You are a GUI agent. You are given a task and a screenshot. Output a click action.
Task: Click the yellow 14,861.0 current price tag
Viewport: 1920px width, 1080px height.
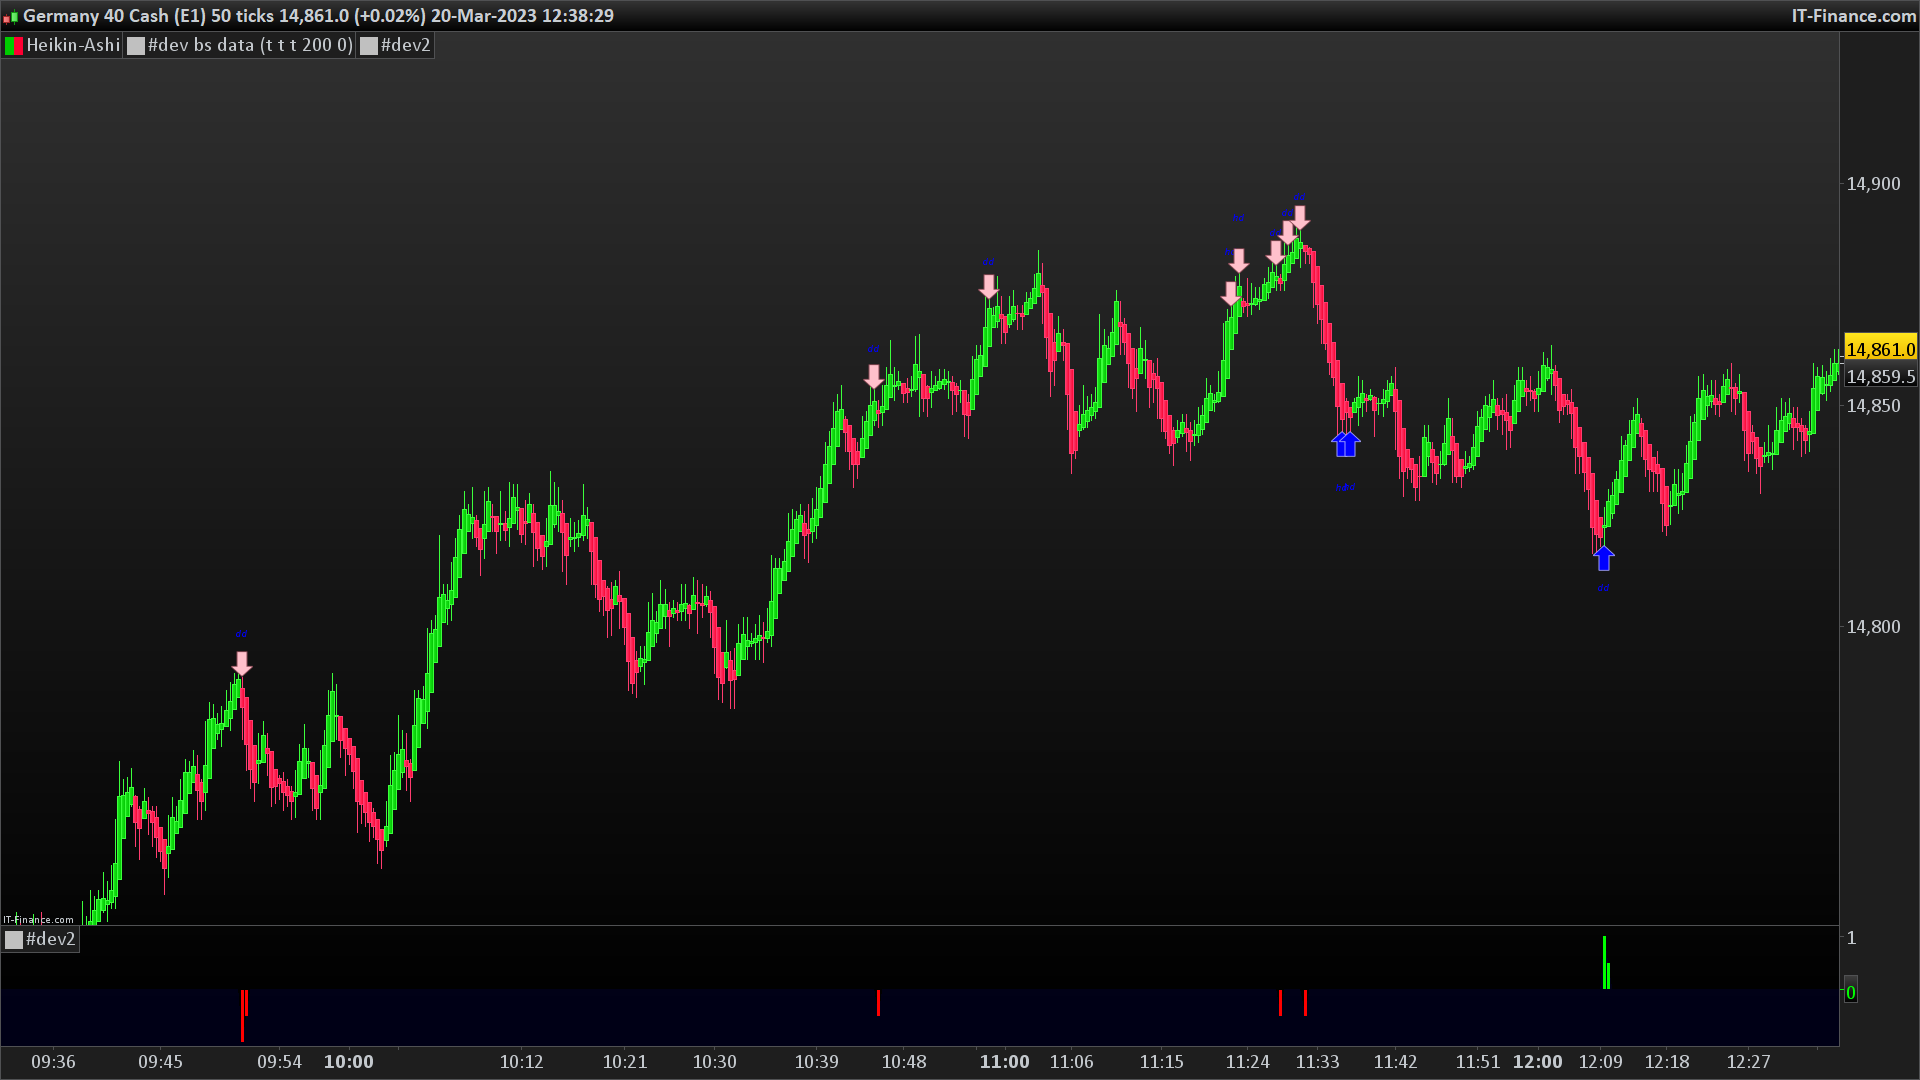coord(1880,349)
